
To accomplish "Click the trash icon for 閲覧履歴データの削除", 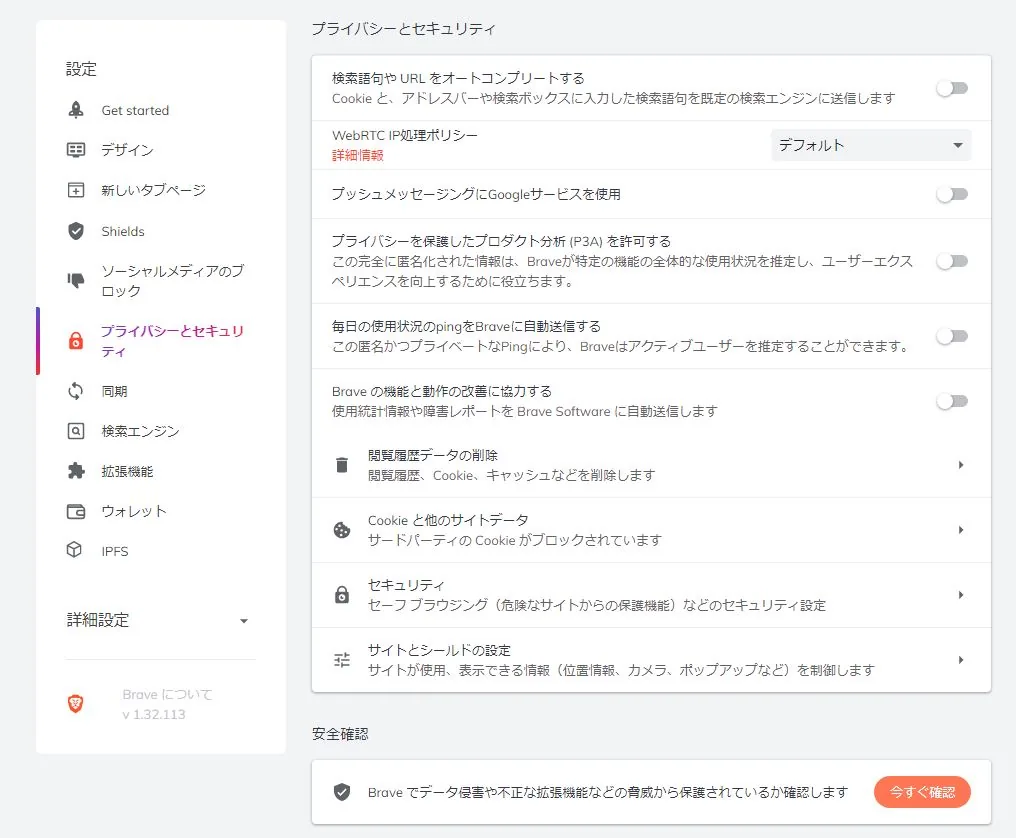I will click(x=341, y=464).
